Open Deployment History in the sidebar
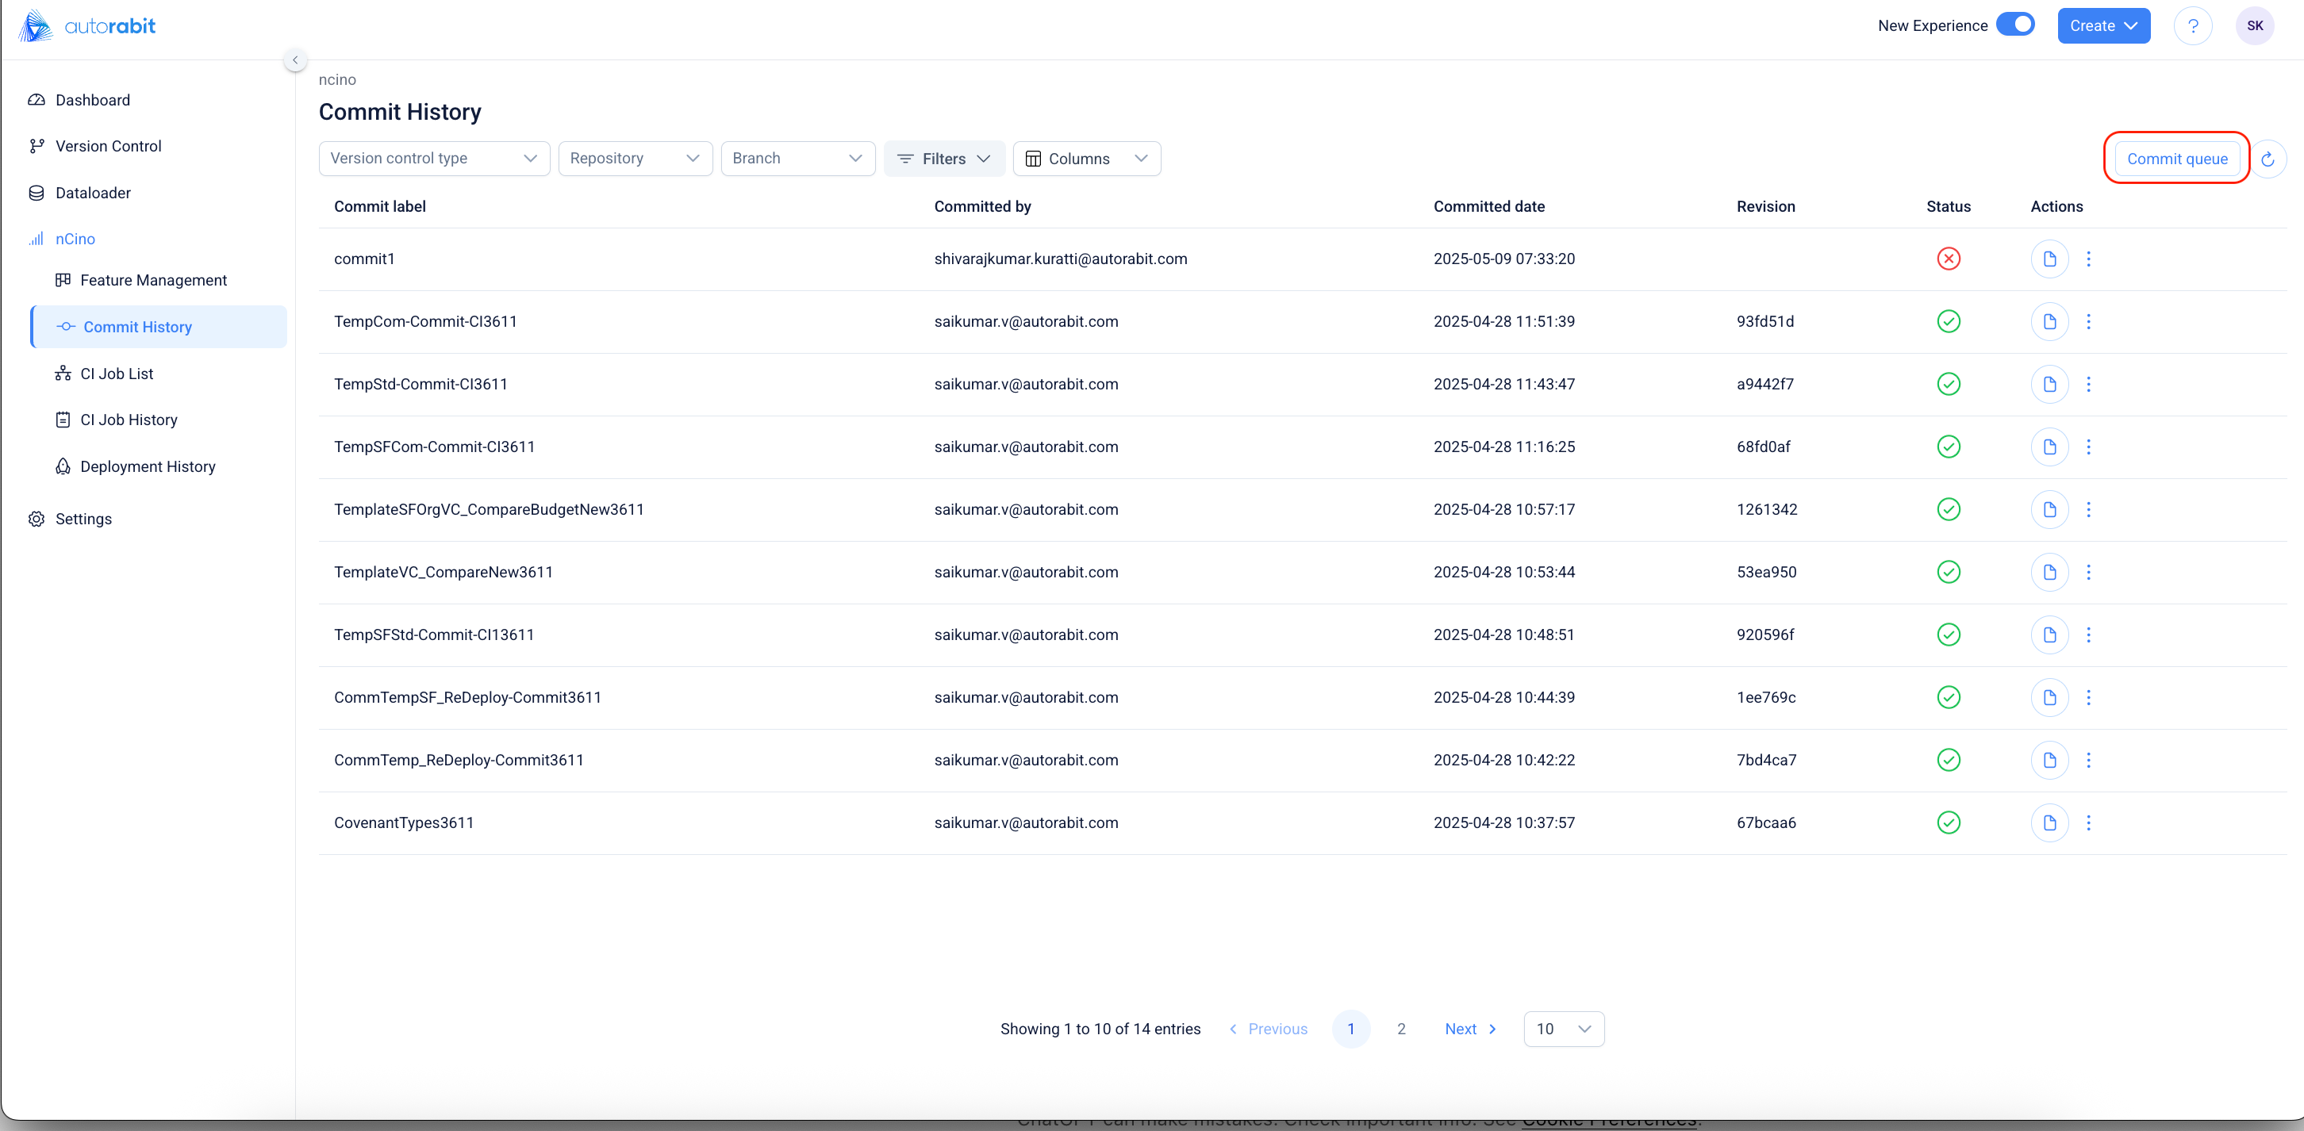This screenshot has width=2304, height=1131. 148,467
